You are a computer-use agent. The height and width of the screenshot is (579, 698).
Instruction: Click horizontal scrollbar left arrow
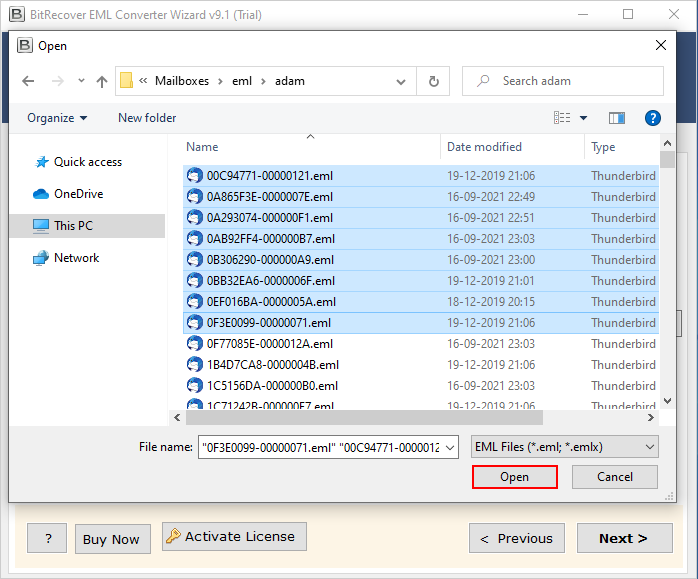coord(177,417)
